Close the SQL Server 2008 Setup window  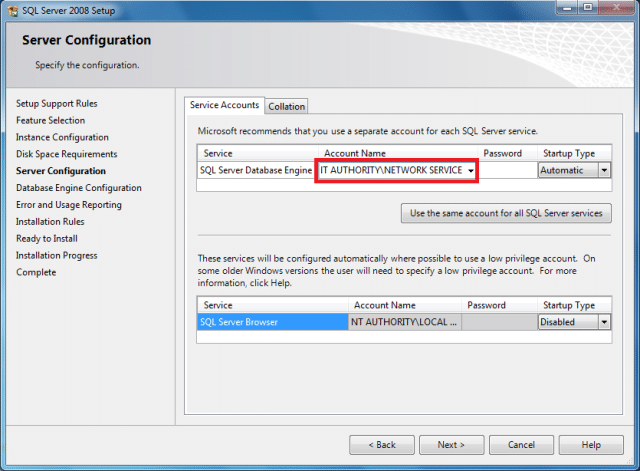coord(617,7)
